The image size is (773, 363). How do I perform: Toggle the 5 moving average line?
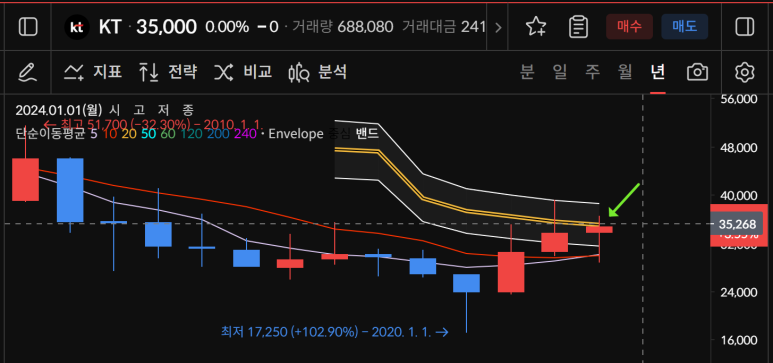point(94,134)
